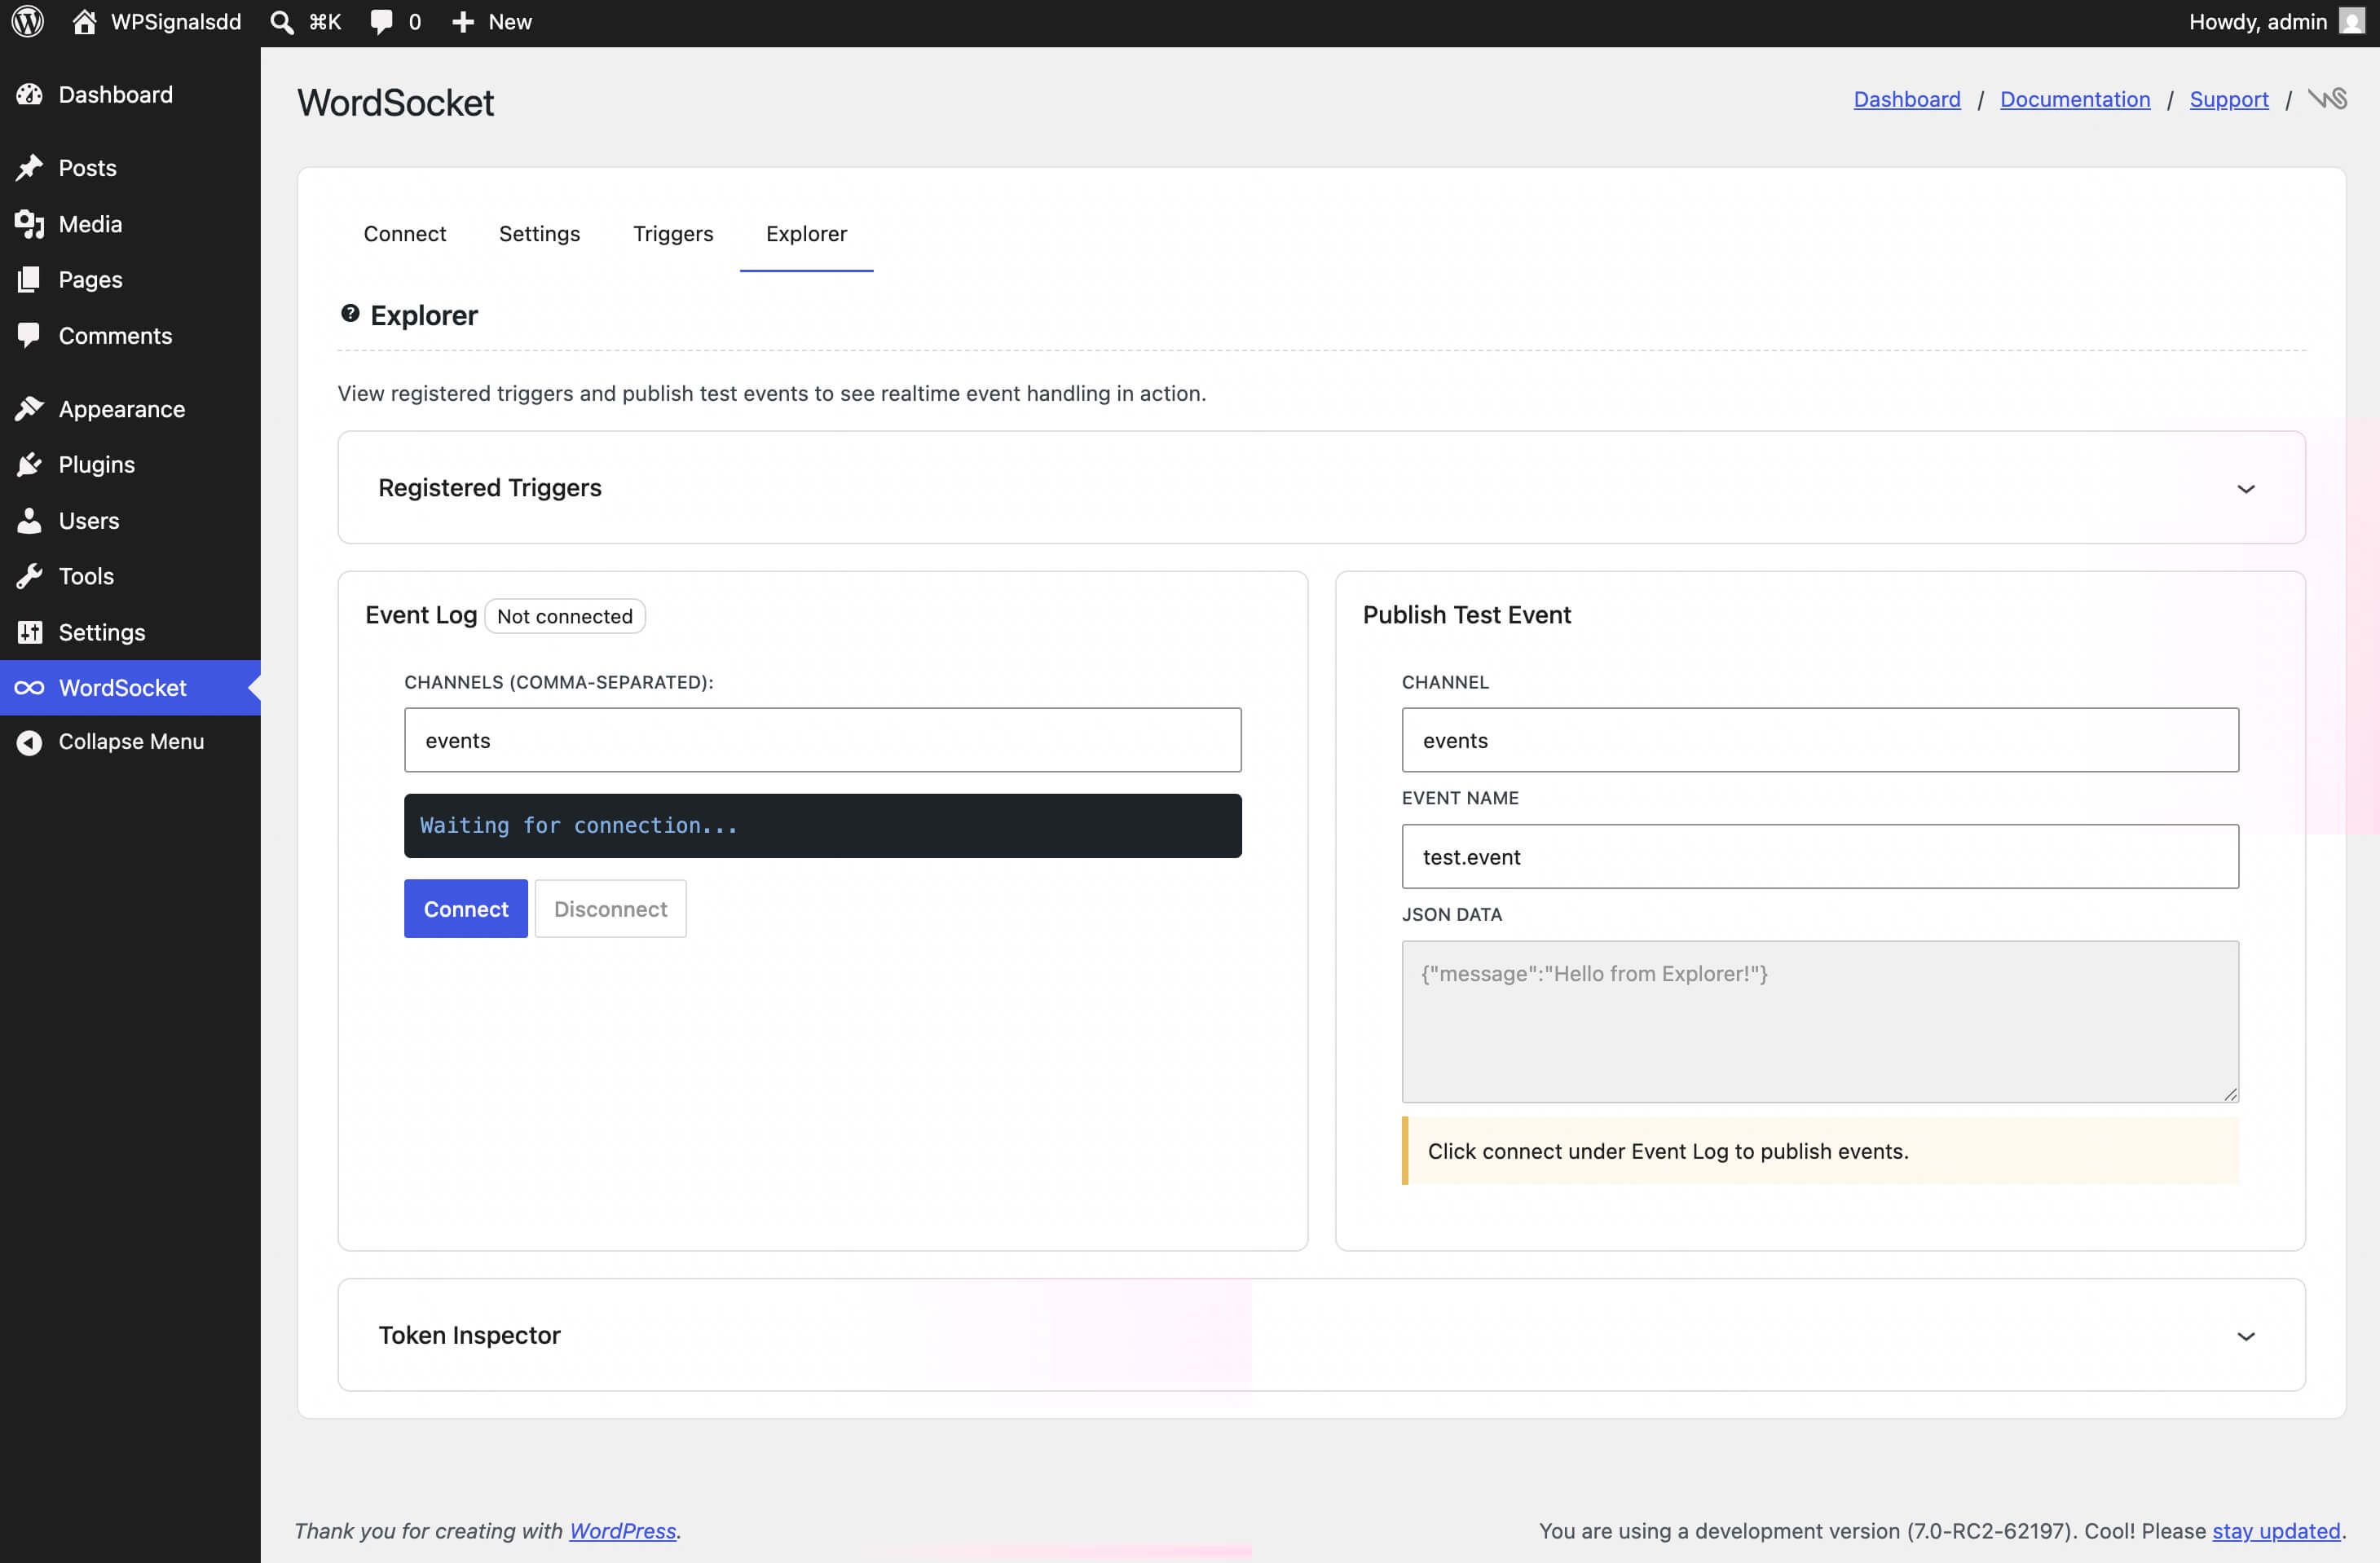Click the Users sidebar icon

pos(30,520)
